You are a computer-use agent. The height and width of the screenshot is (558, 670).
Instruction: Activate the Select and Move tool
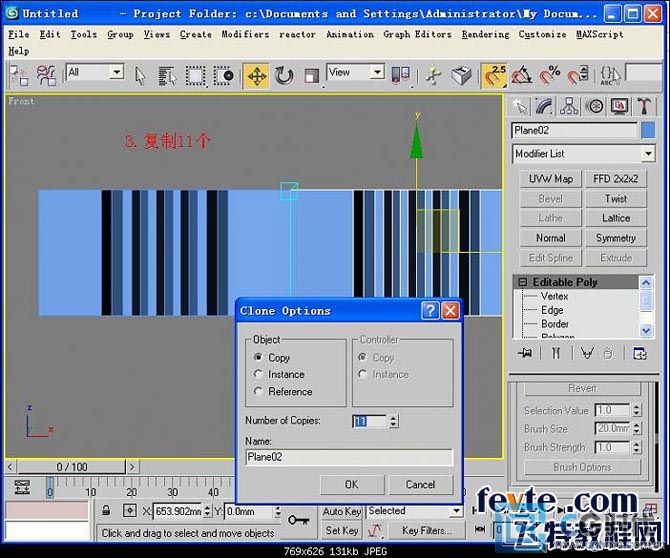[x=256, y=76]
